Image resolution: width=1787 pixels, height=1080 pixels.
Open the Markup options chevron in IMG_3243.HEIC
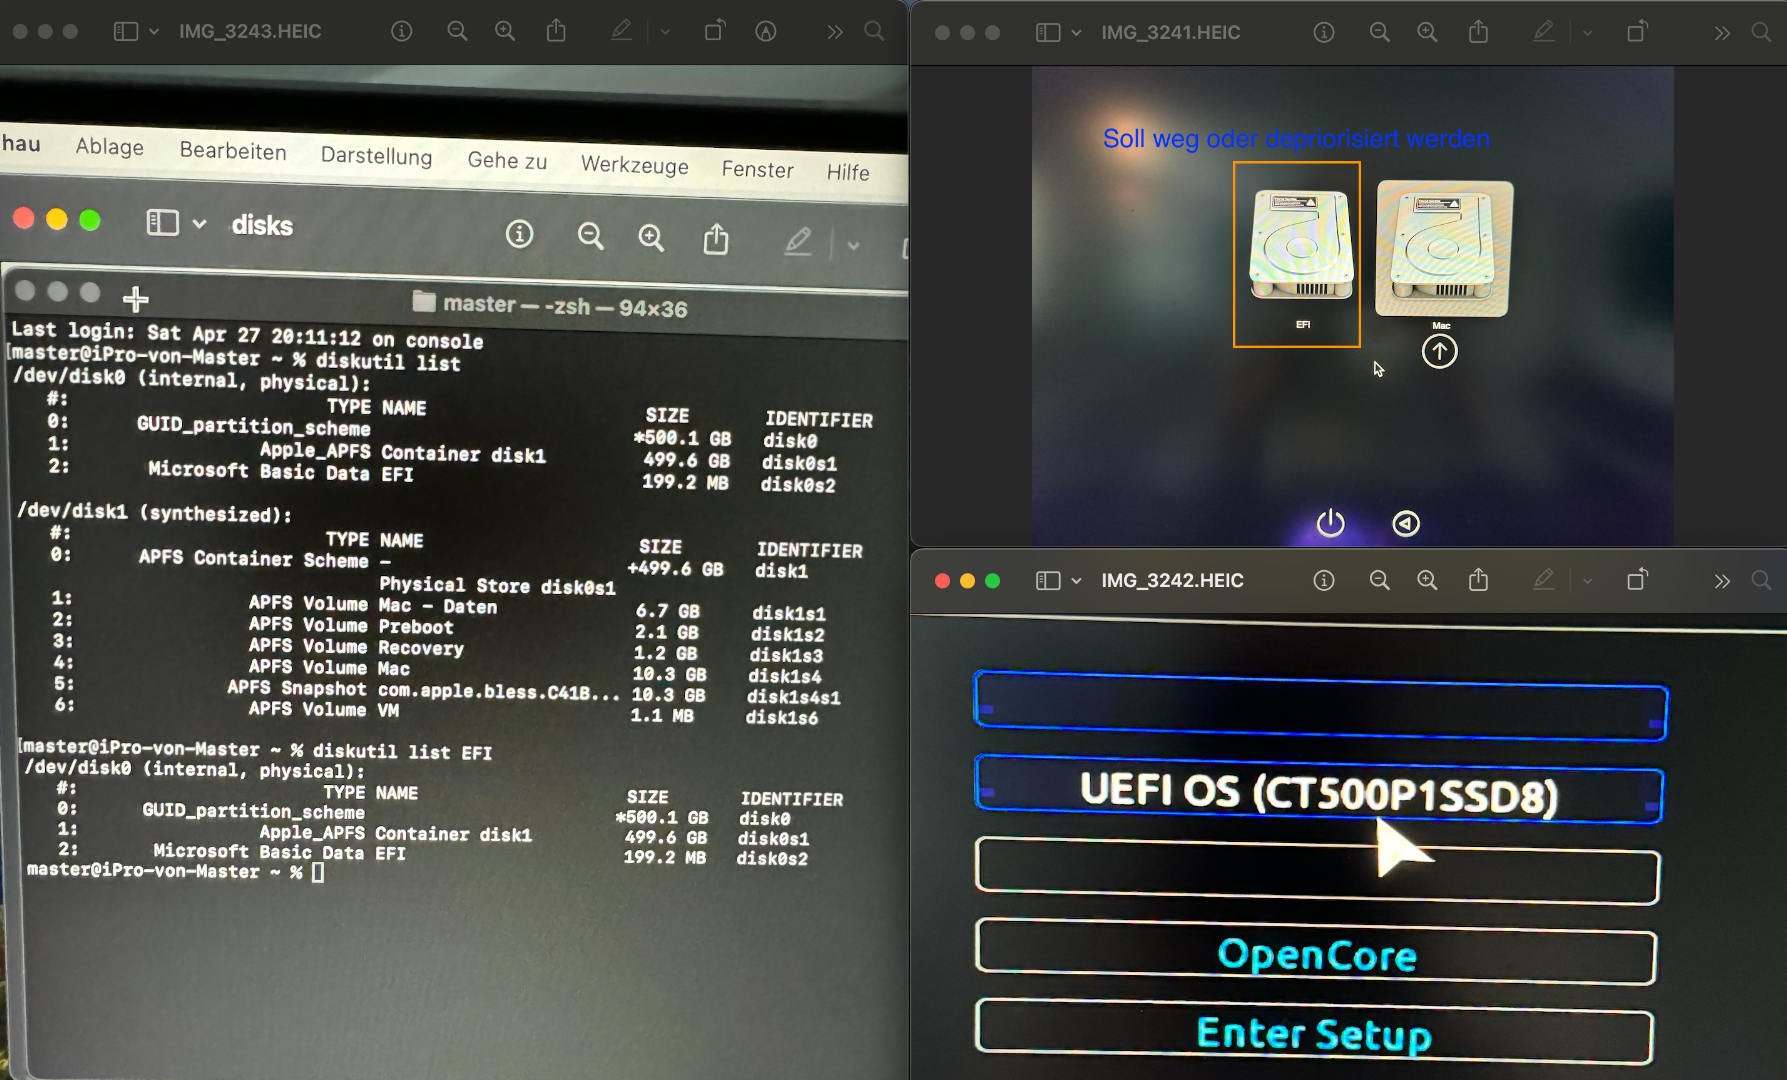tap(665, 31)
